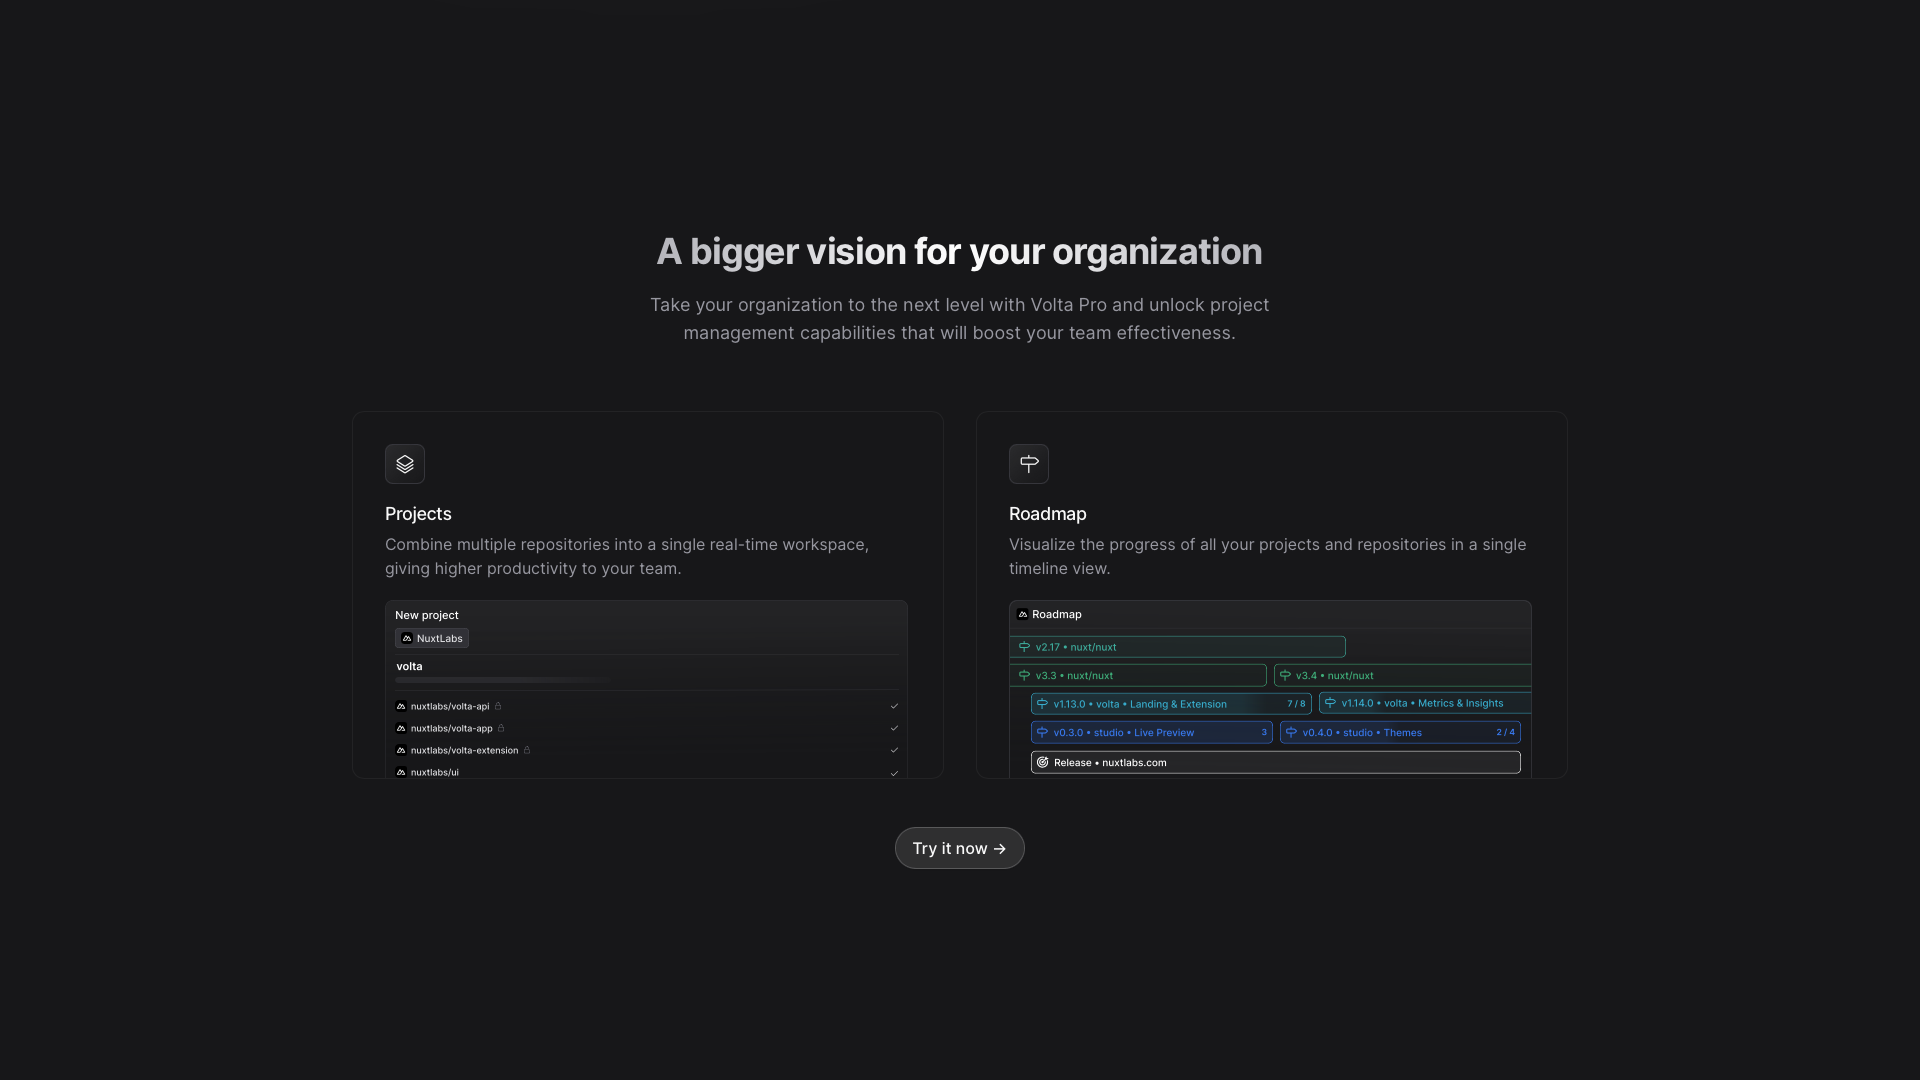Click the NuxtLabs logo in badge

click(407, 638)
